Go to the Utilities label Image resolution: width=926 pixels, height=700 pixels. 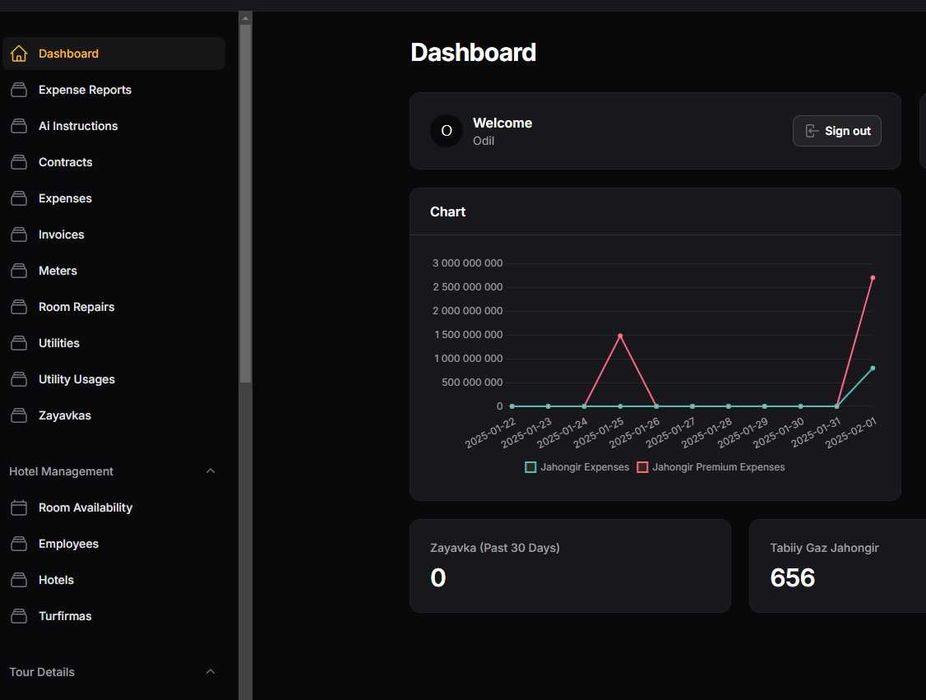click(x=59, y=343)
